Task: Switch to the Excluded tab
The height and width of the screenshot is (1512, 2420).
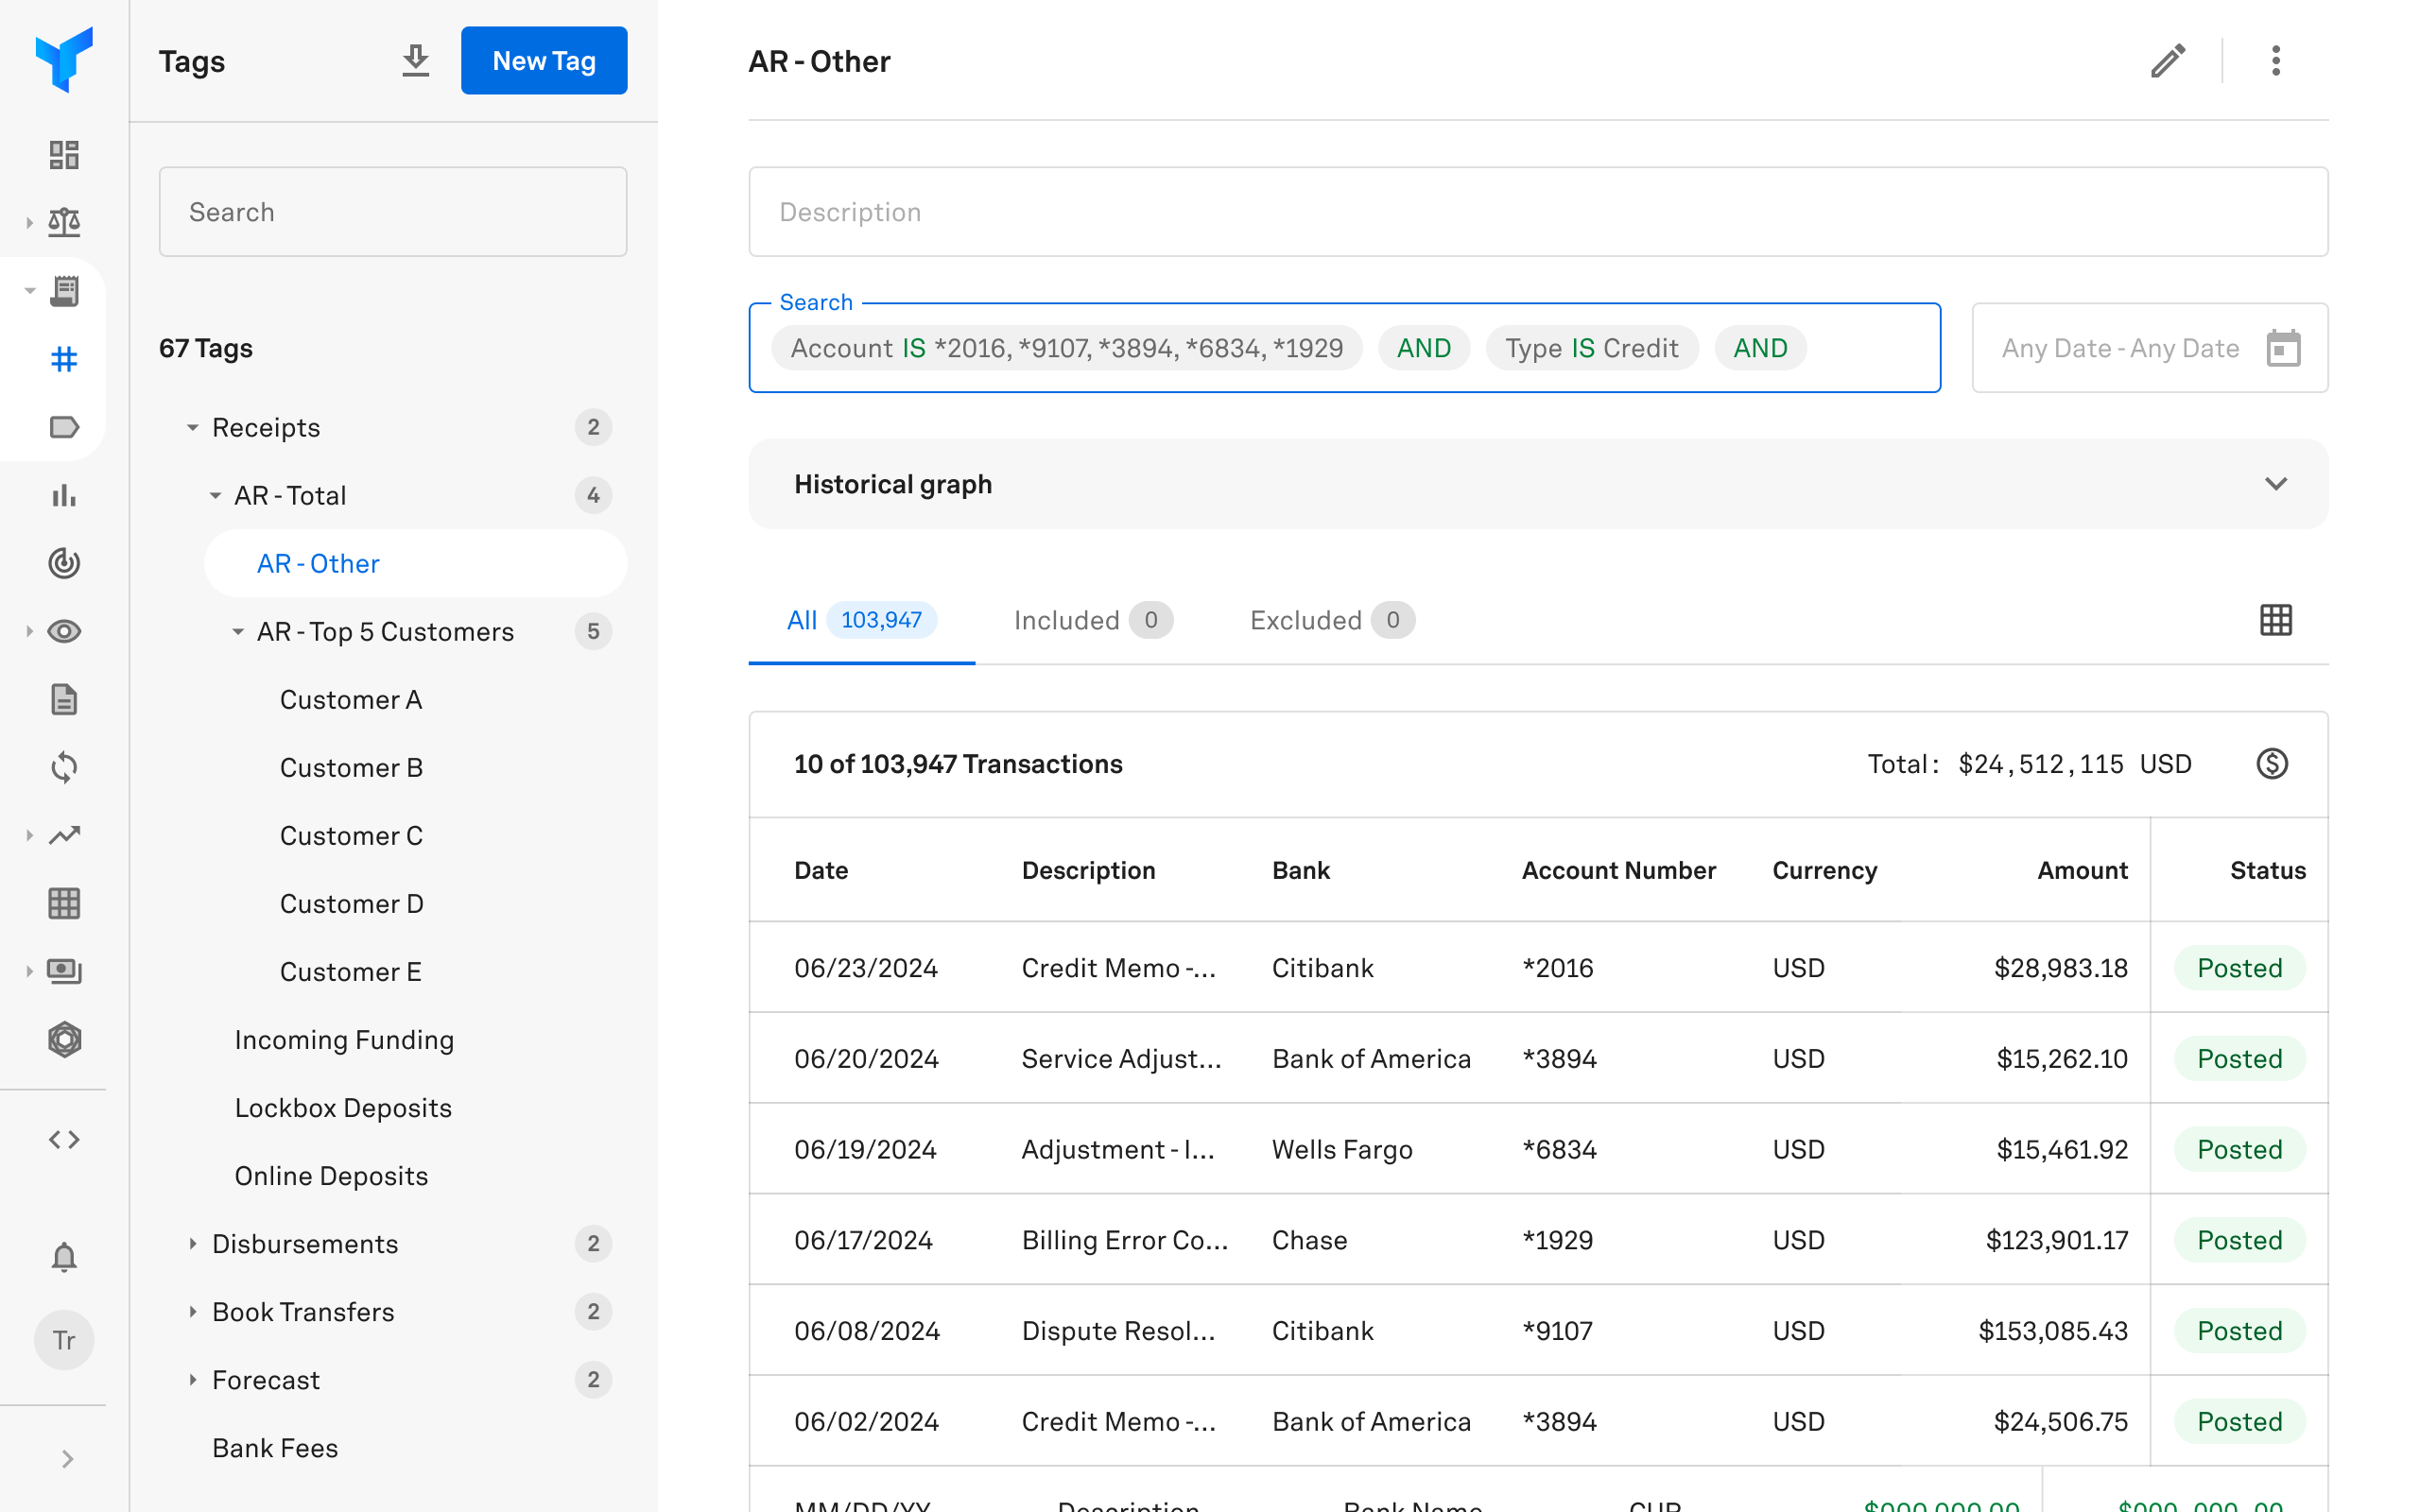Action: coord(1332,620)
